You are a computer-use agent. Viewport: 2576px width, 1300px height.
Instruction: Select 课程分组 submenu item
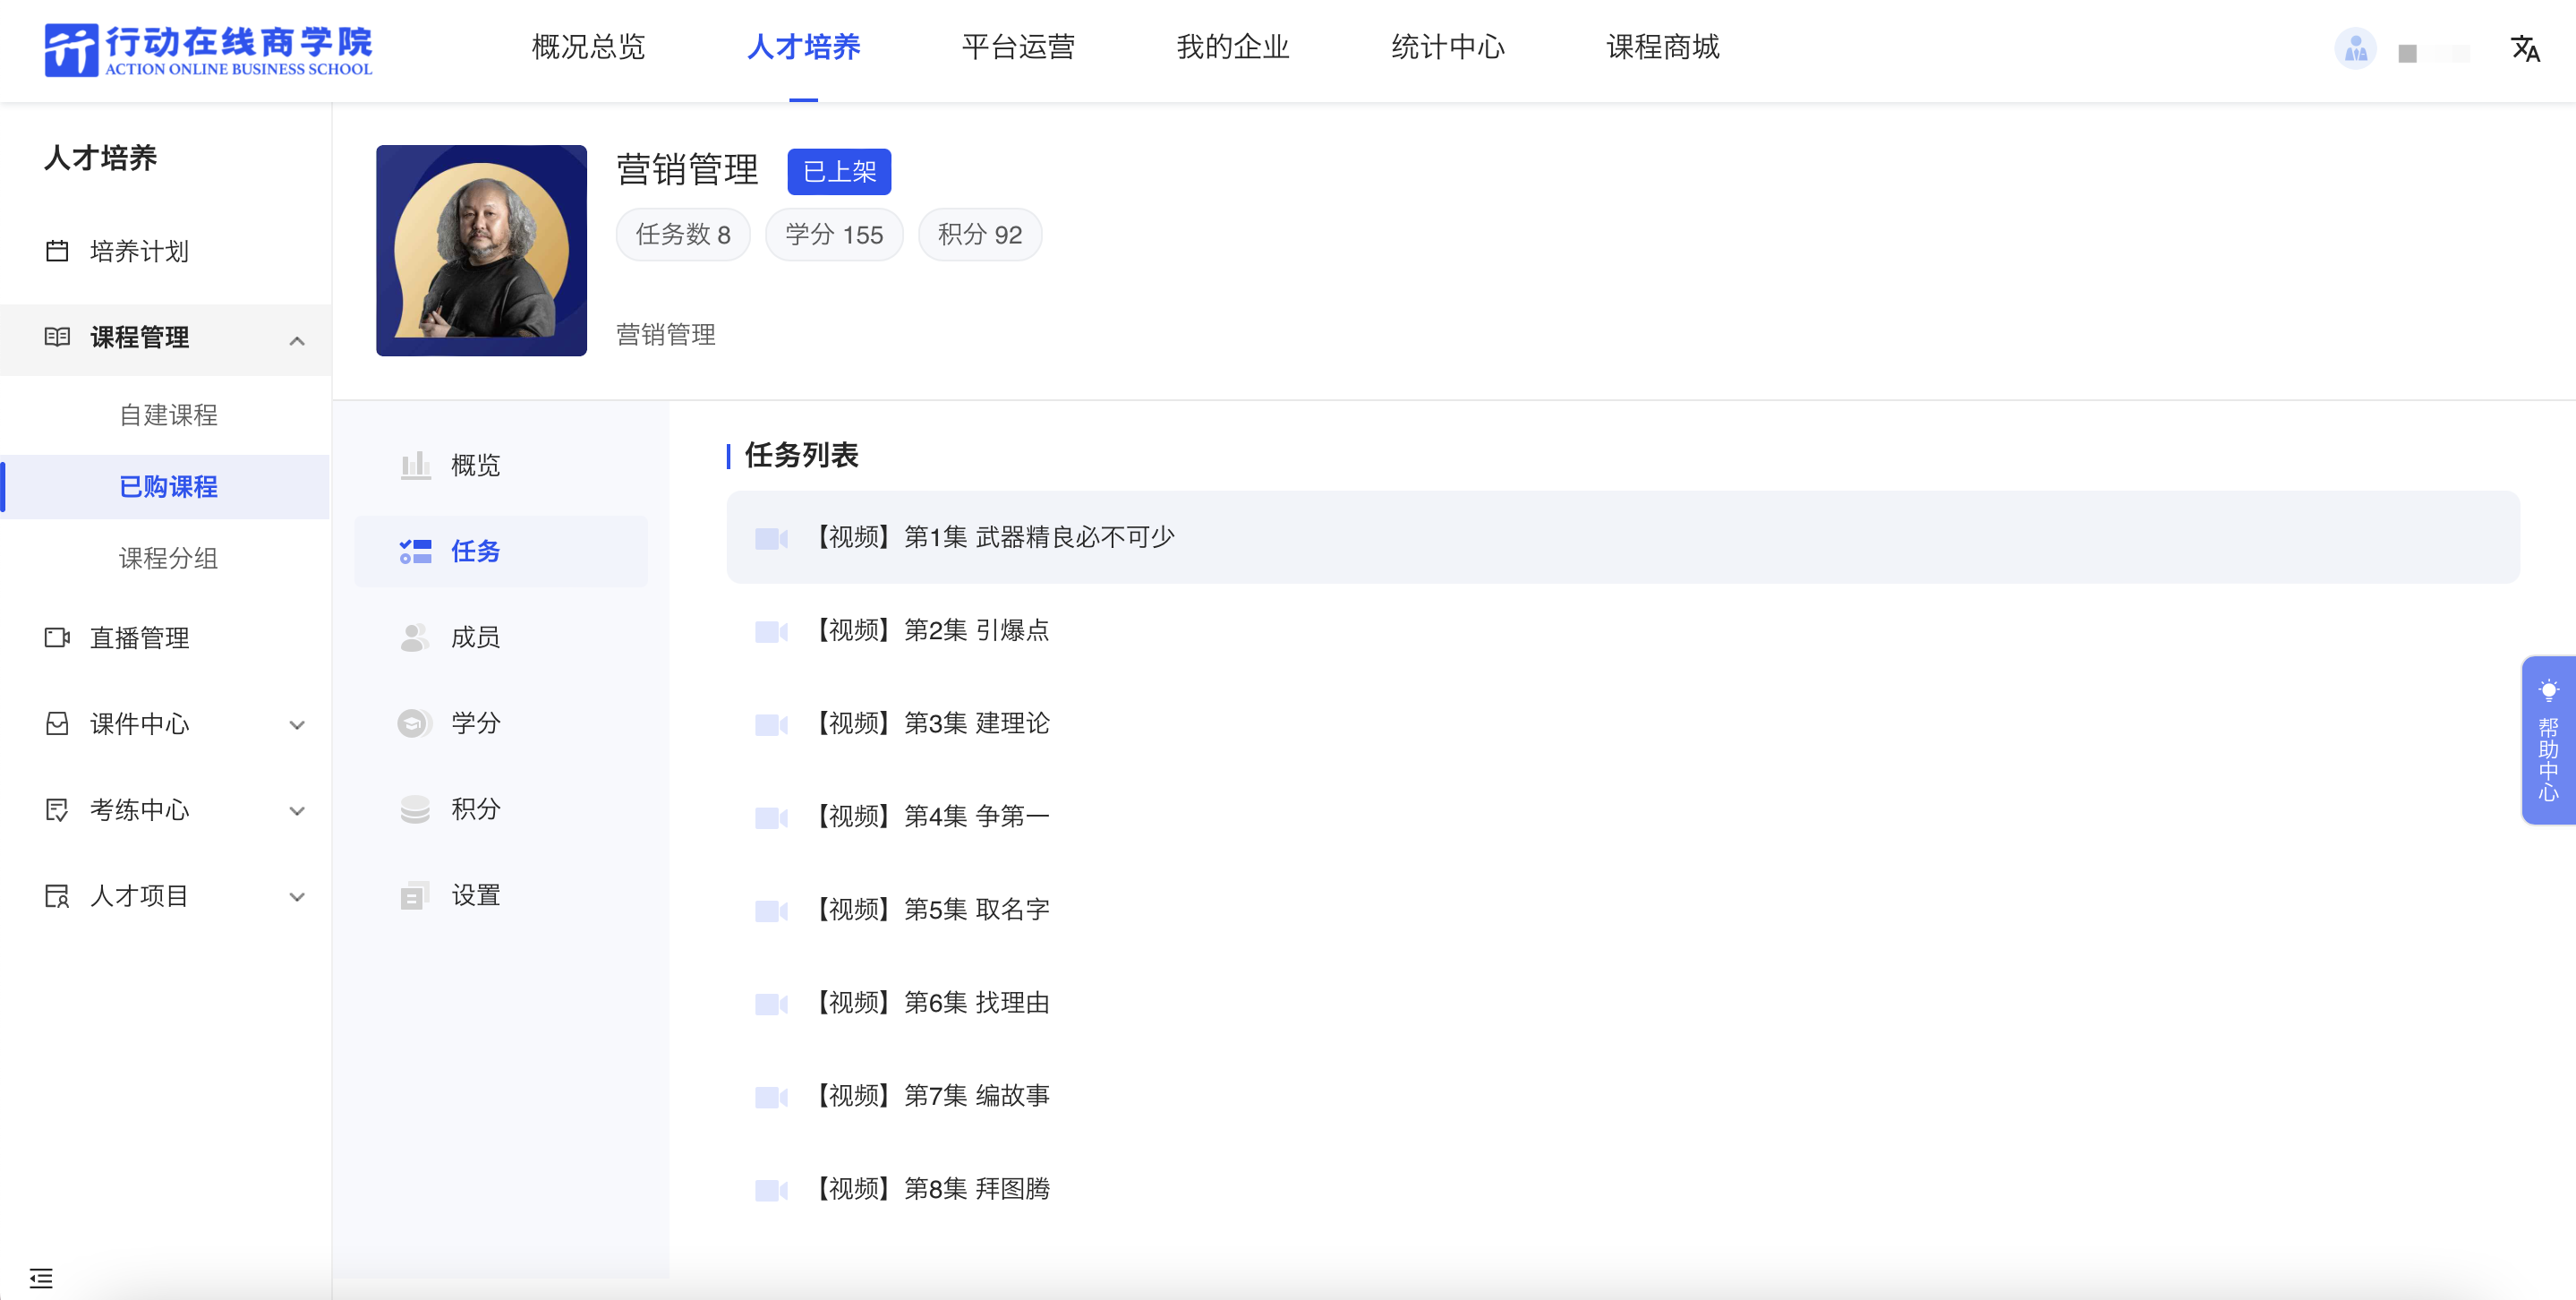(x=168, y=558)
